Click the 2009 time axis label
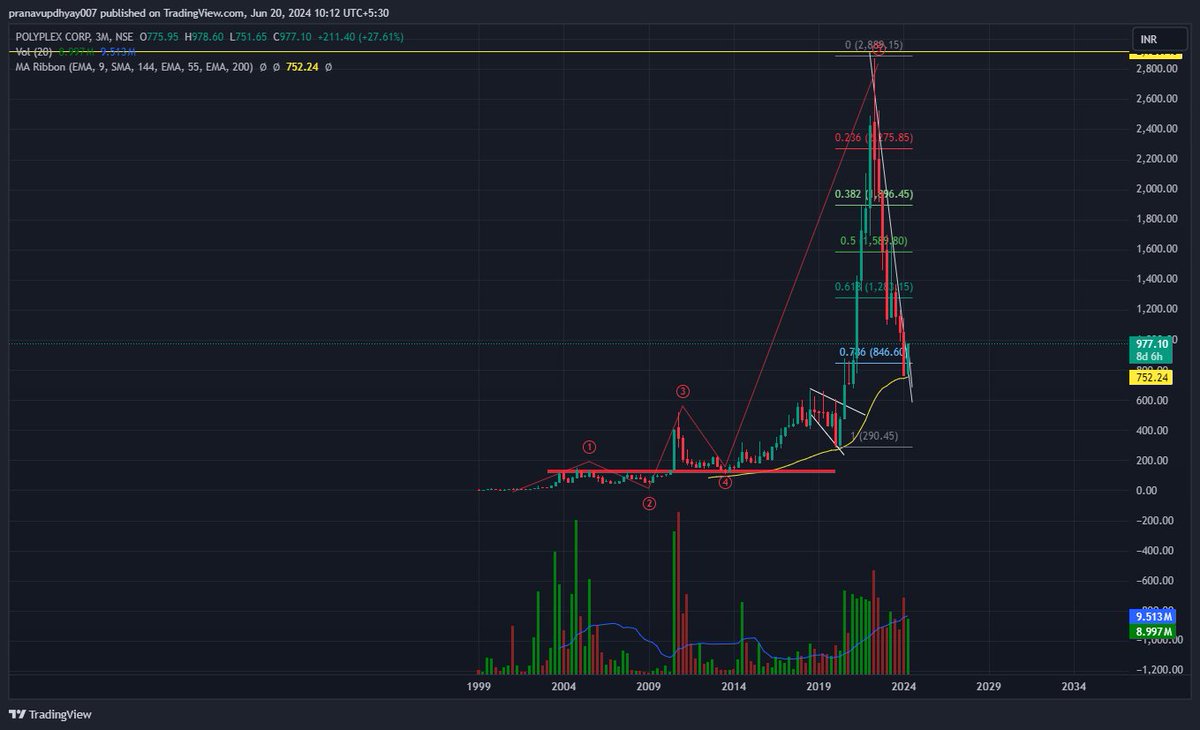 pos(649,687)
